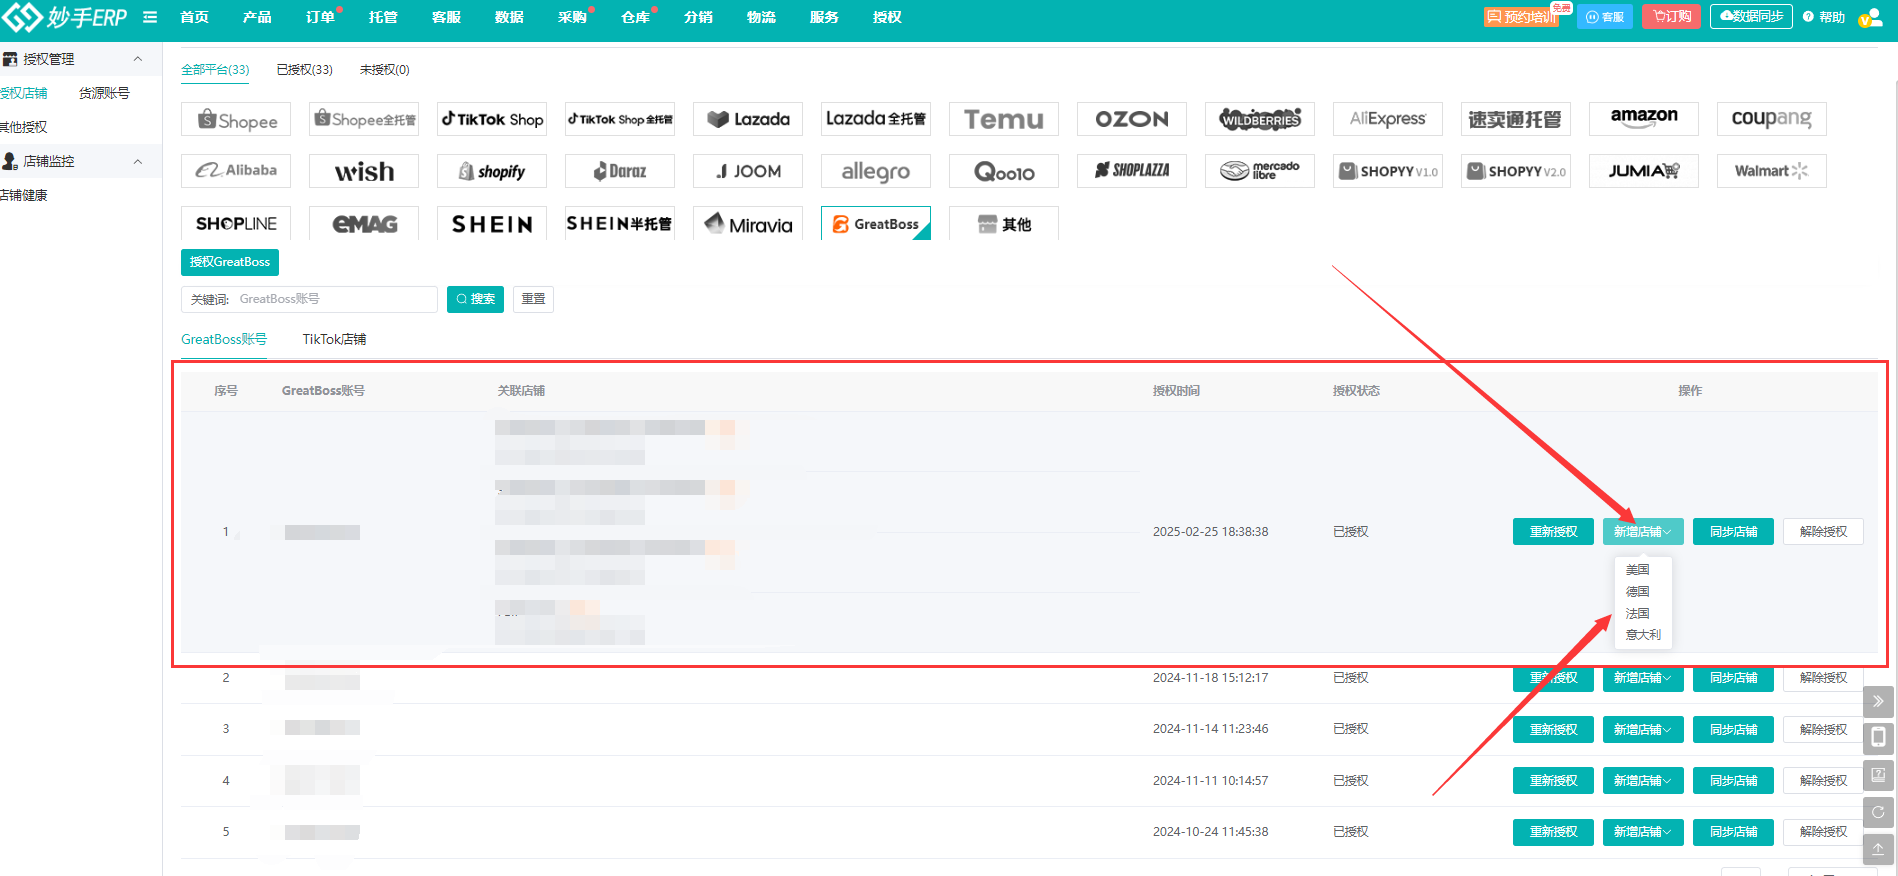Select the OZON platform logo
The height and width of the screenshot is (876, 1898).
point(1132,119)
